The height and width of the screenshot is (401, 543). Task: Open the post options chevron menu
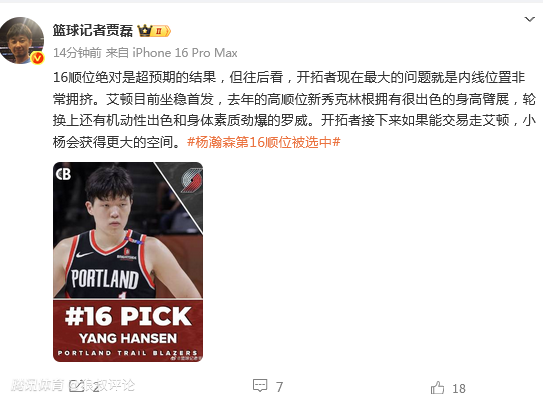pyautogui.click(x=529, y=19)
